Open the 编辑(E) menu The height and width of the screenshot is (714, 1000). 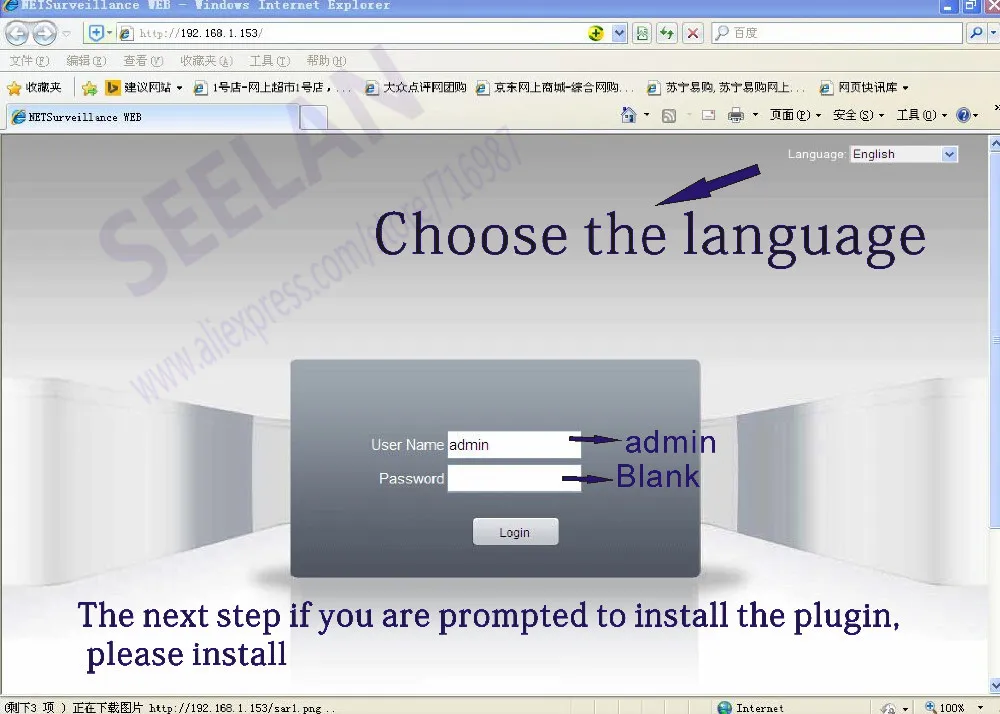pyautogui.click(x=86, y=61)
